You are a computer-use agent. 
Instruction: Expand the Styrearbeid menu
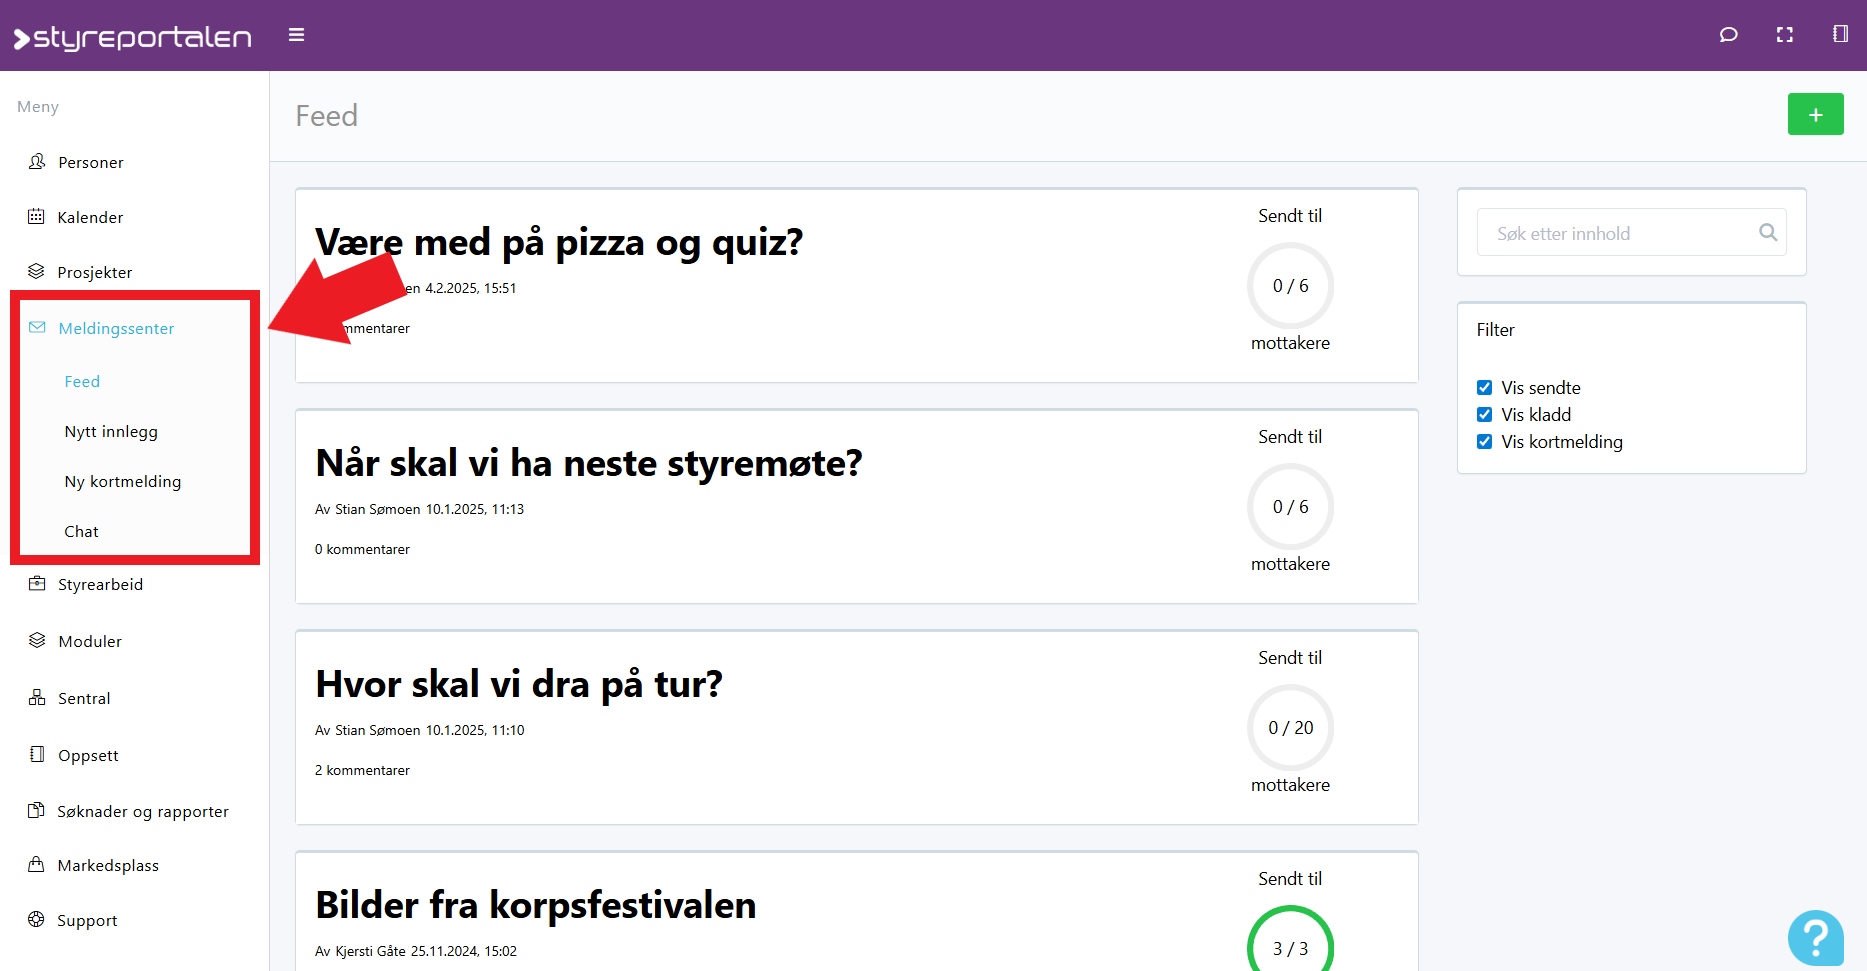[100, 584]
